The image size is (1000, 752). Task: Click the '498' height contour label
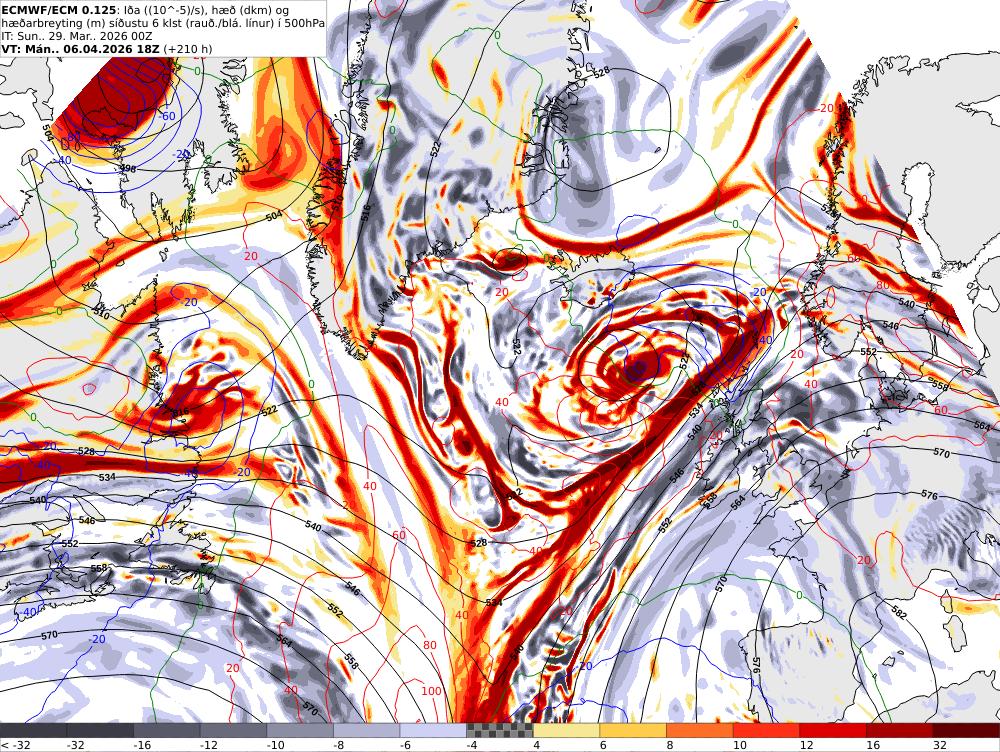tap(128, 168)
